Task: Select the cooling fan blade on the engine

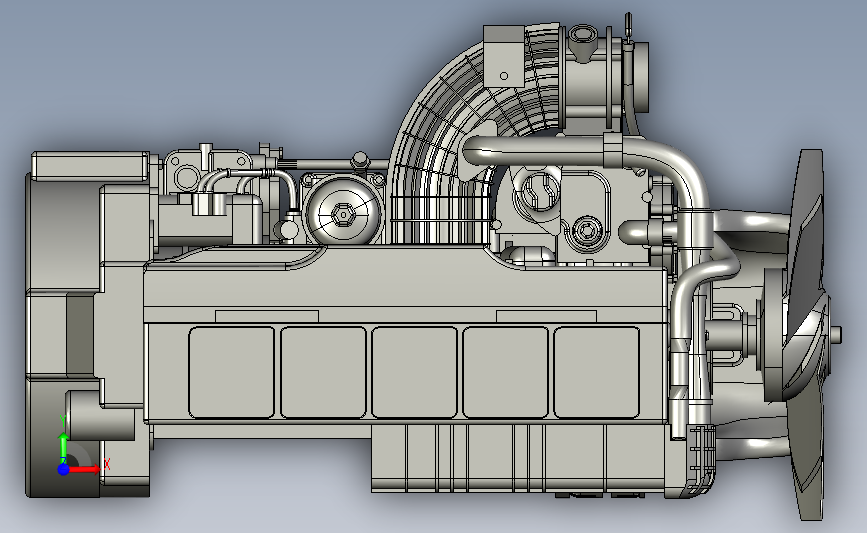Action: pos(807,335)
